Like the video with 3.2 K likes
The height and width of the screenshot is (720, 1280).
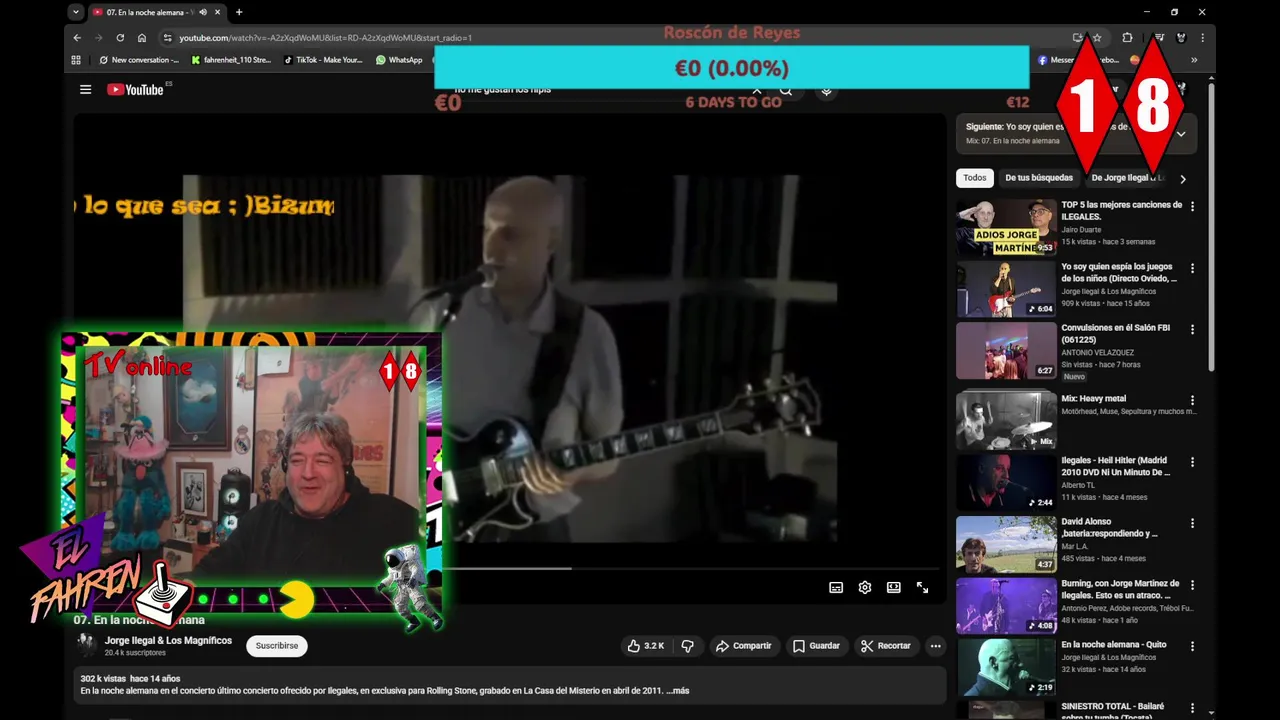(x=645, y=646)
